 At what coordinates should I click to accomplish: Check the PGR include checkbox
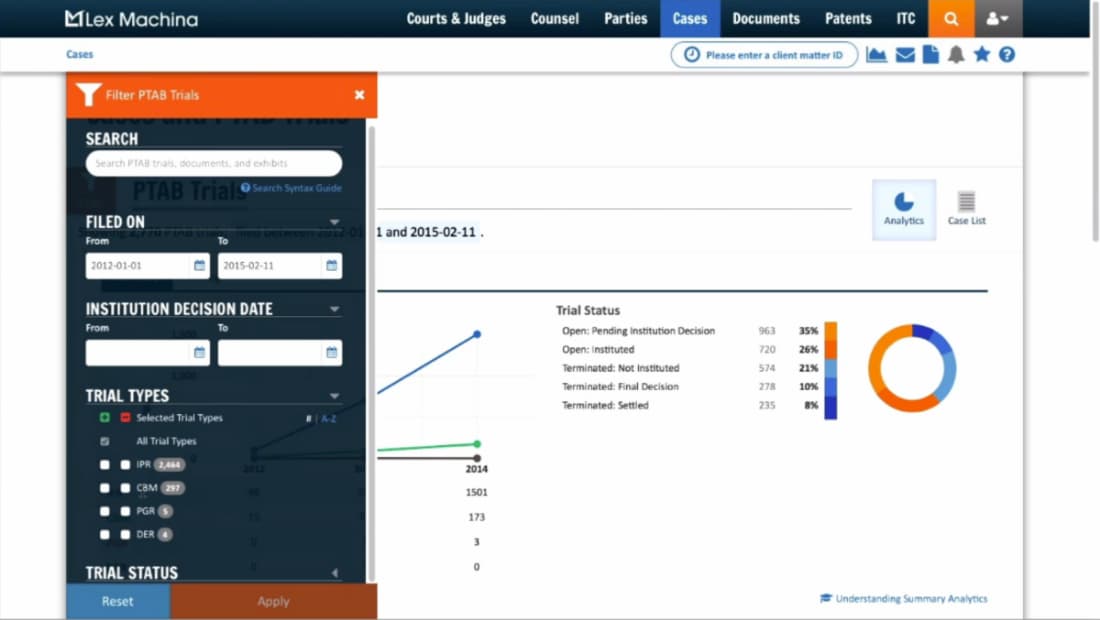coord(105,511)
